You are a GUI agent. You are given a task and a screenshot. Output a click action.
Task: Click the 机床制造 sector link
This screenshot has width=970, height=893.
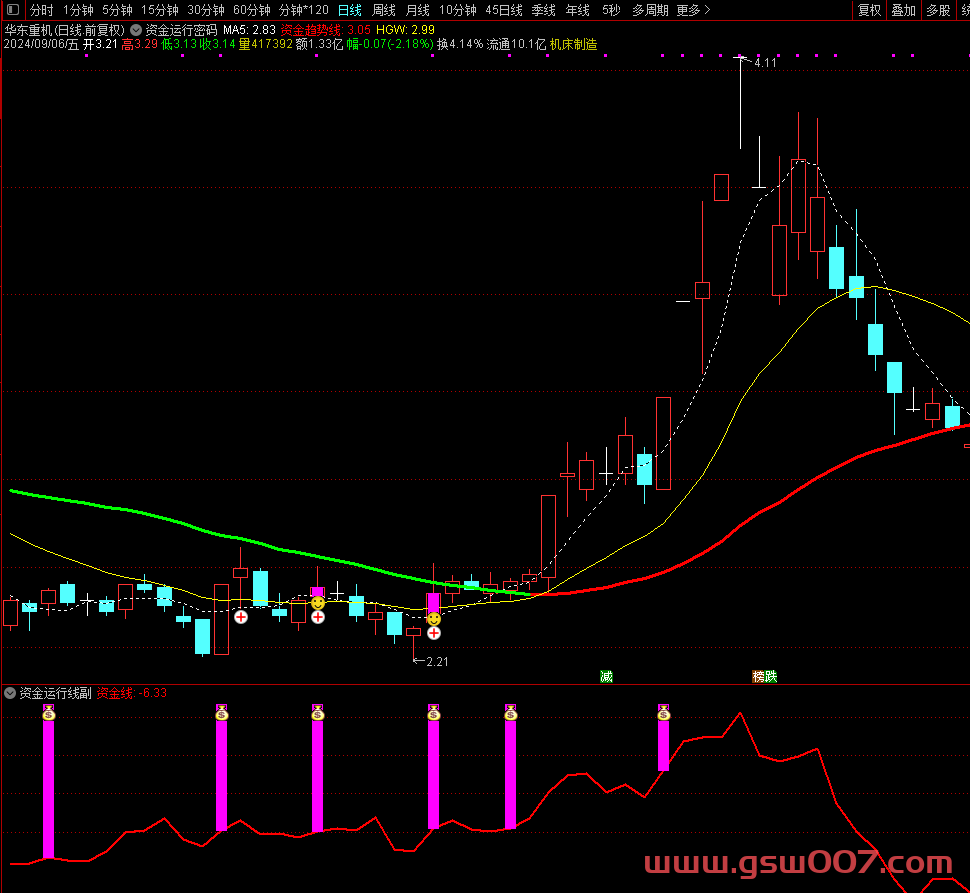[574, 44]
